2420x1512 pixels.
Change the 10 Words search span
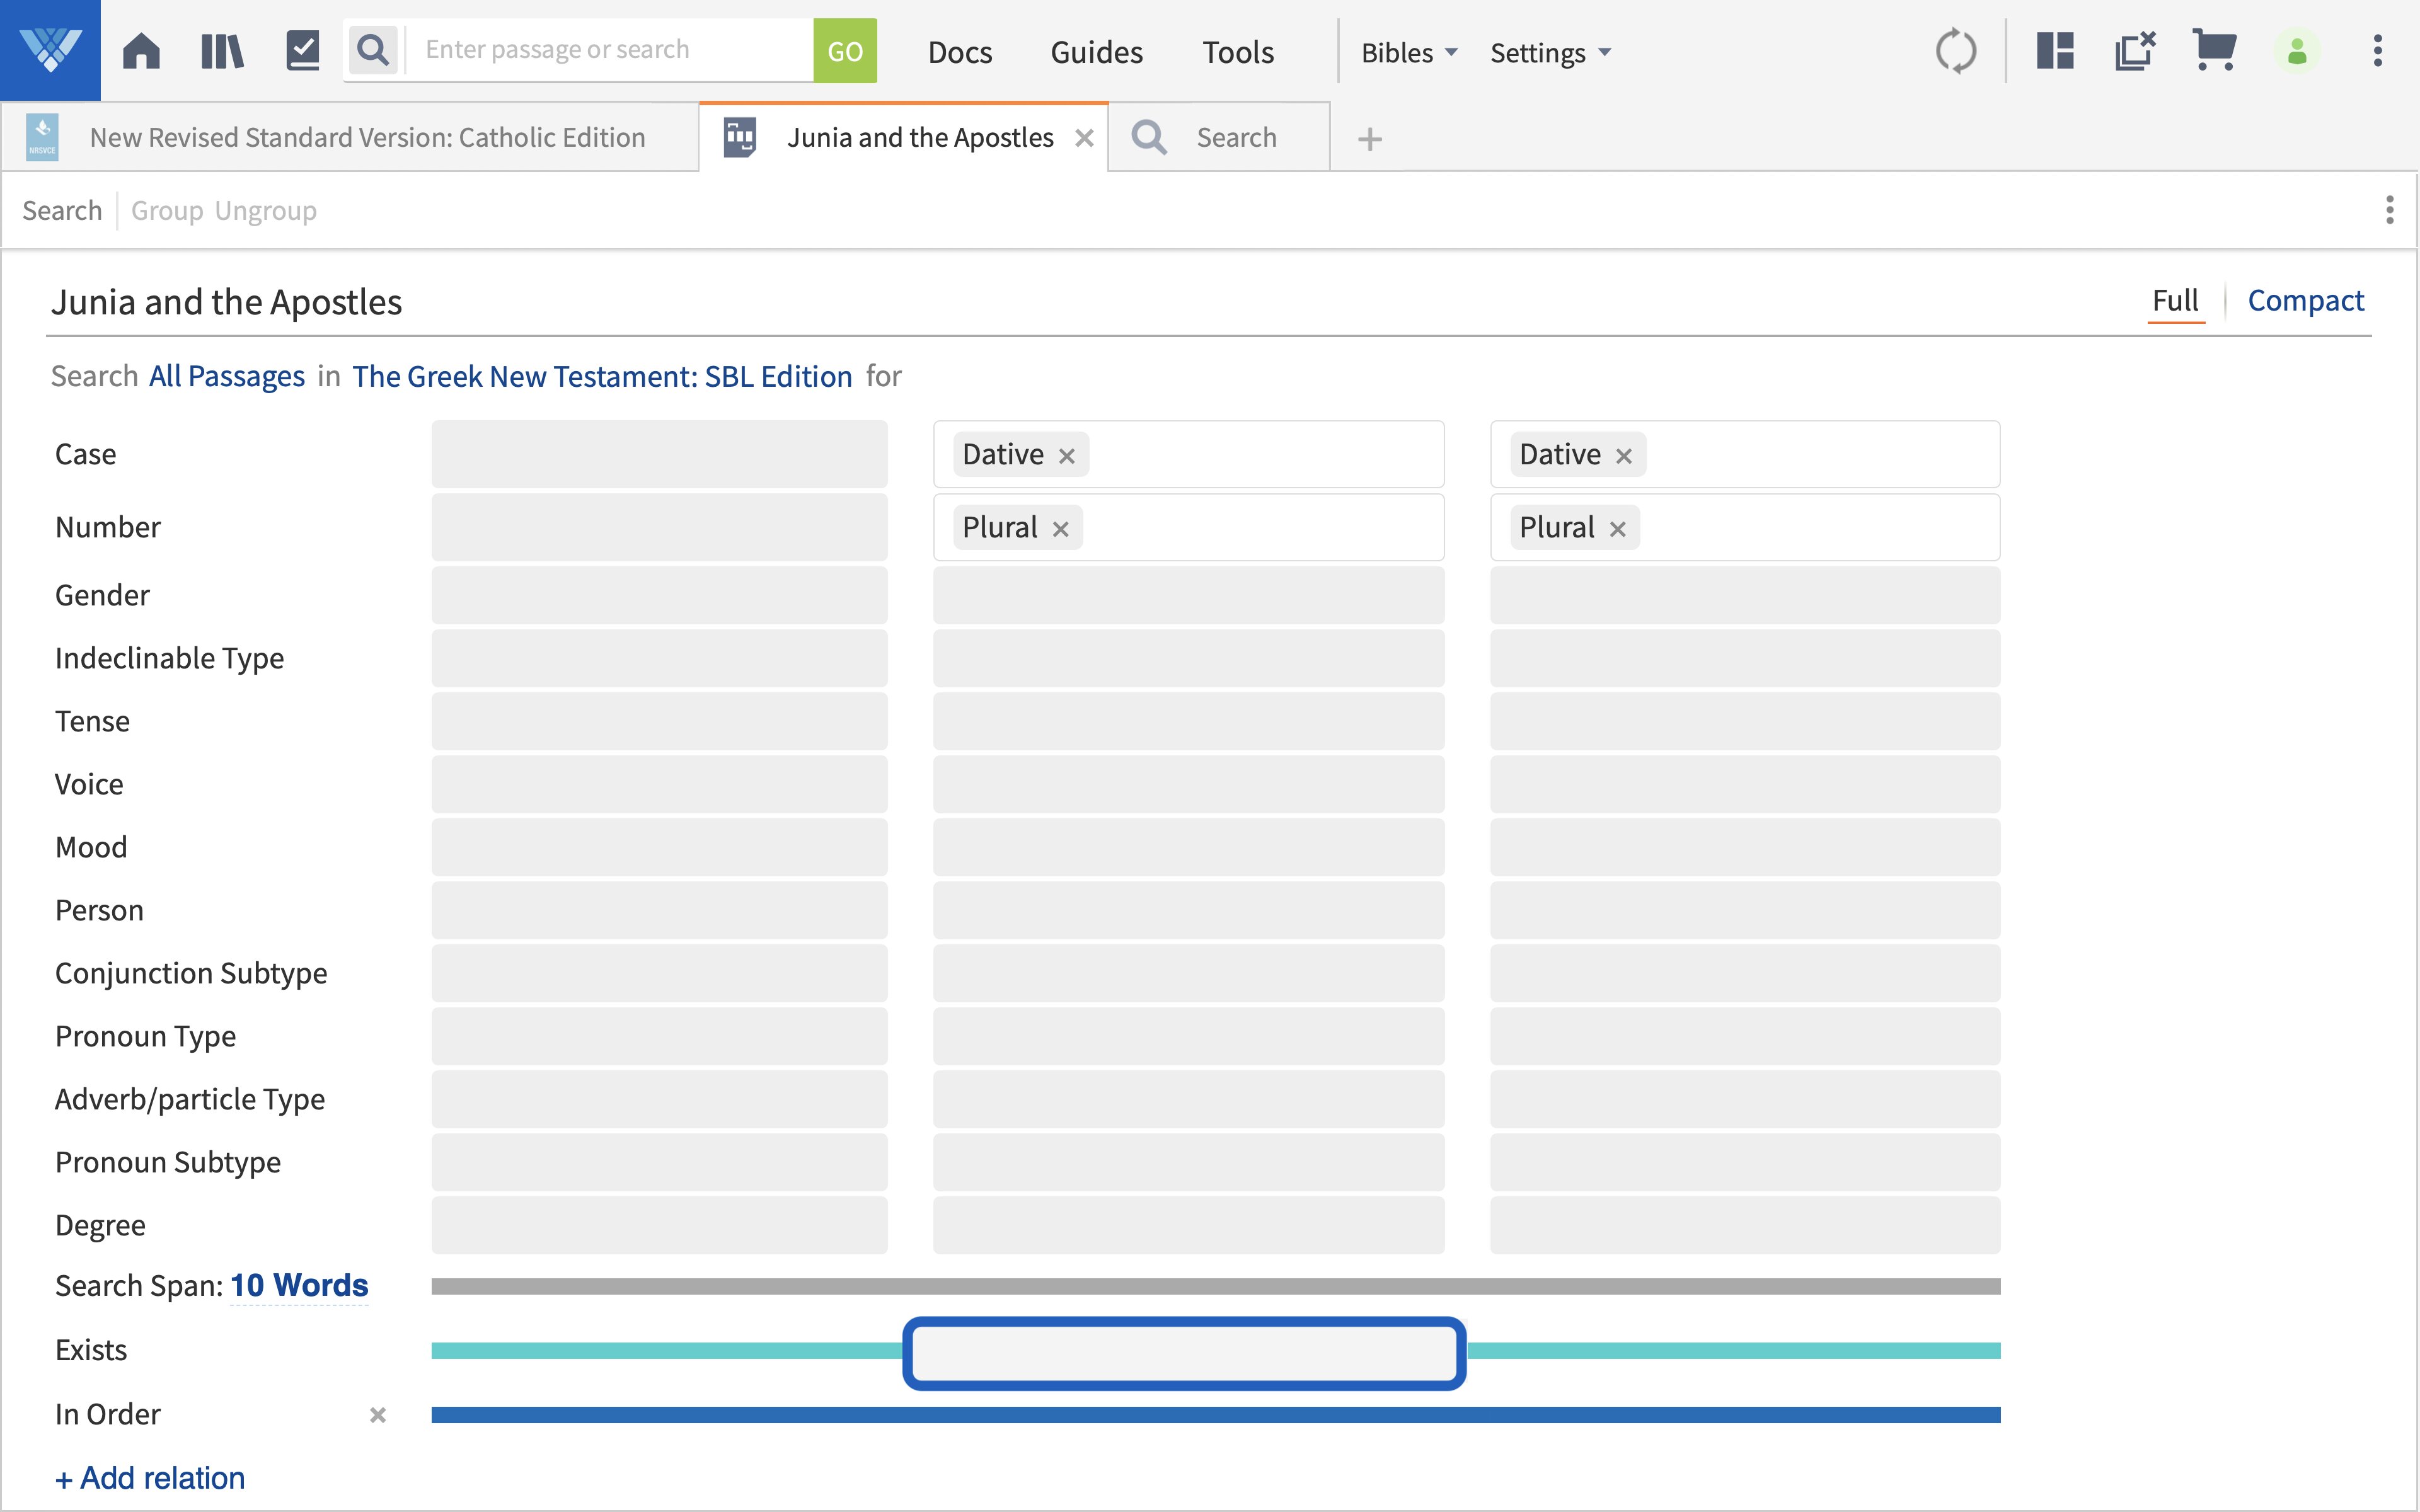(x=299, y=1285)
